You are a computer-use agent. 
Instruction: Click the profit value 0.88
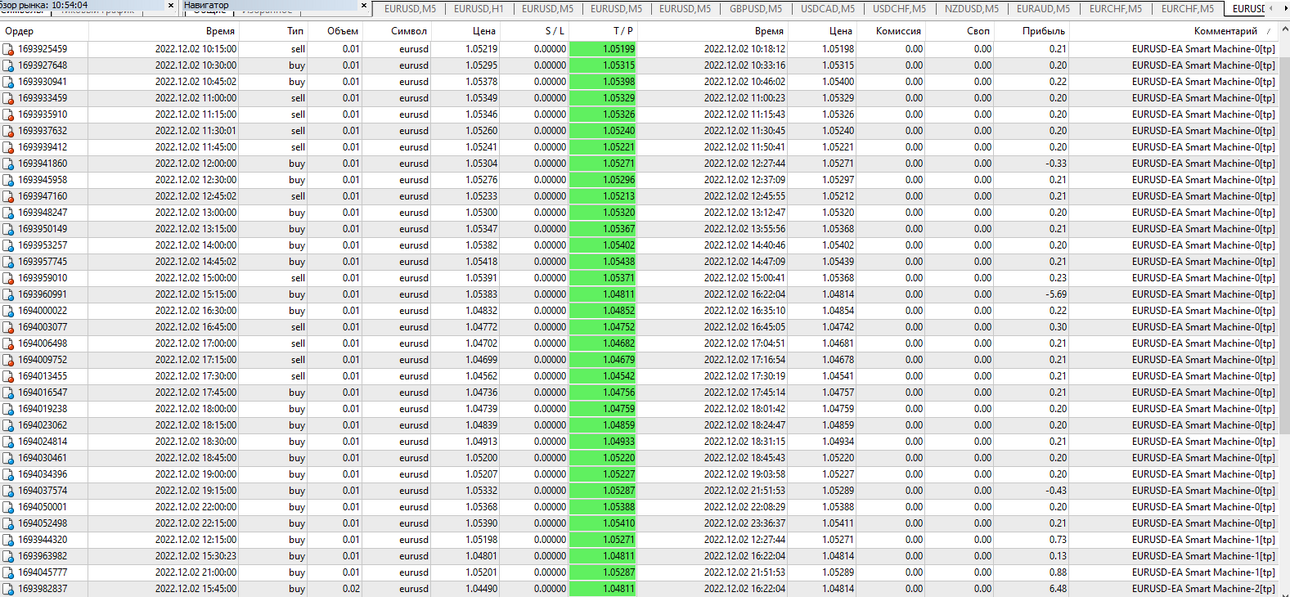point(1057,572)
